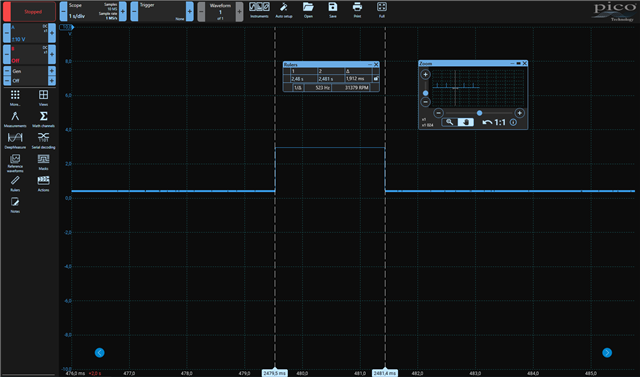This screenshot has height=377, width=640.
Task: Click the Gen row plus button
Action: point(52,71)
